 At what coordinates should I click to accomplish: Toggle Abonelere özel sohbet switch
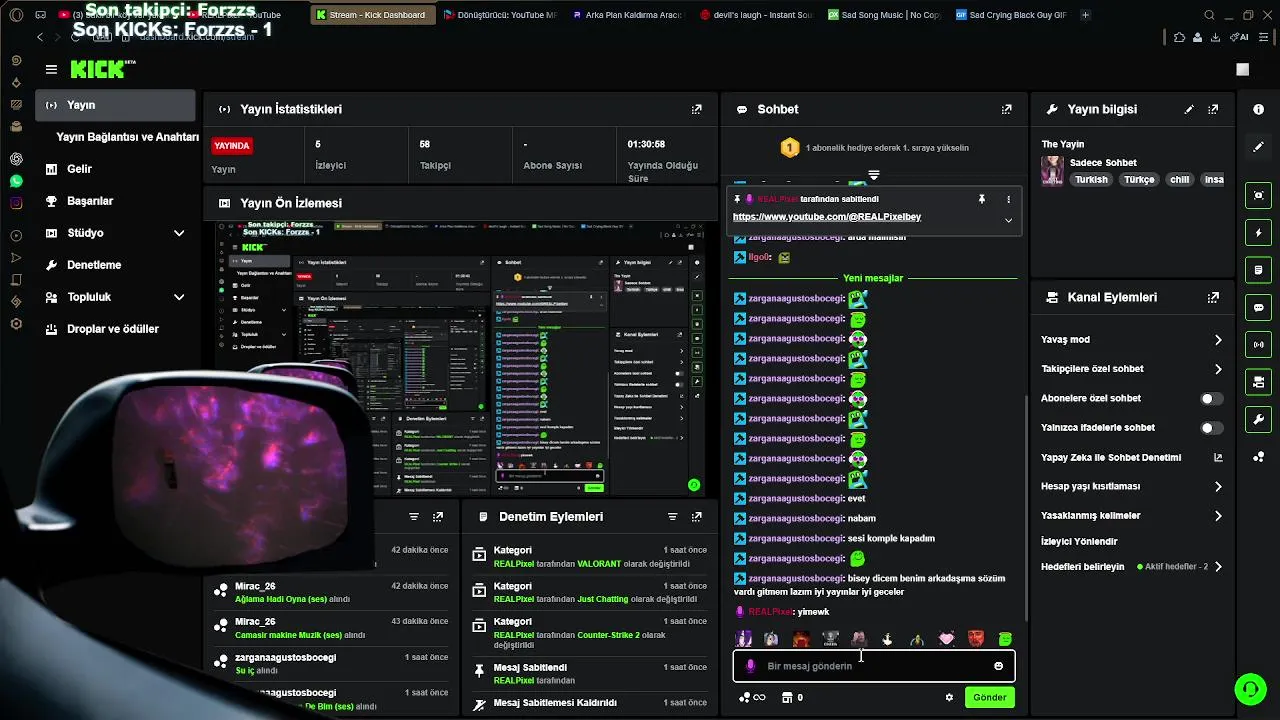tap(1211, 398)
